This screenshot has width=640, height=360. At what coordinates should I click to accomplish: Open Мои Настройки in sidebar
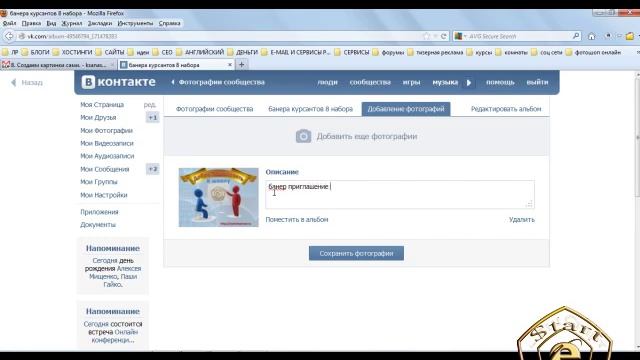[104, 195]
